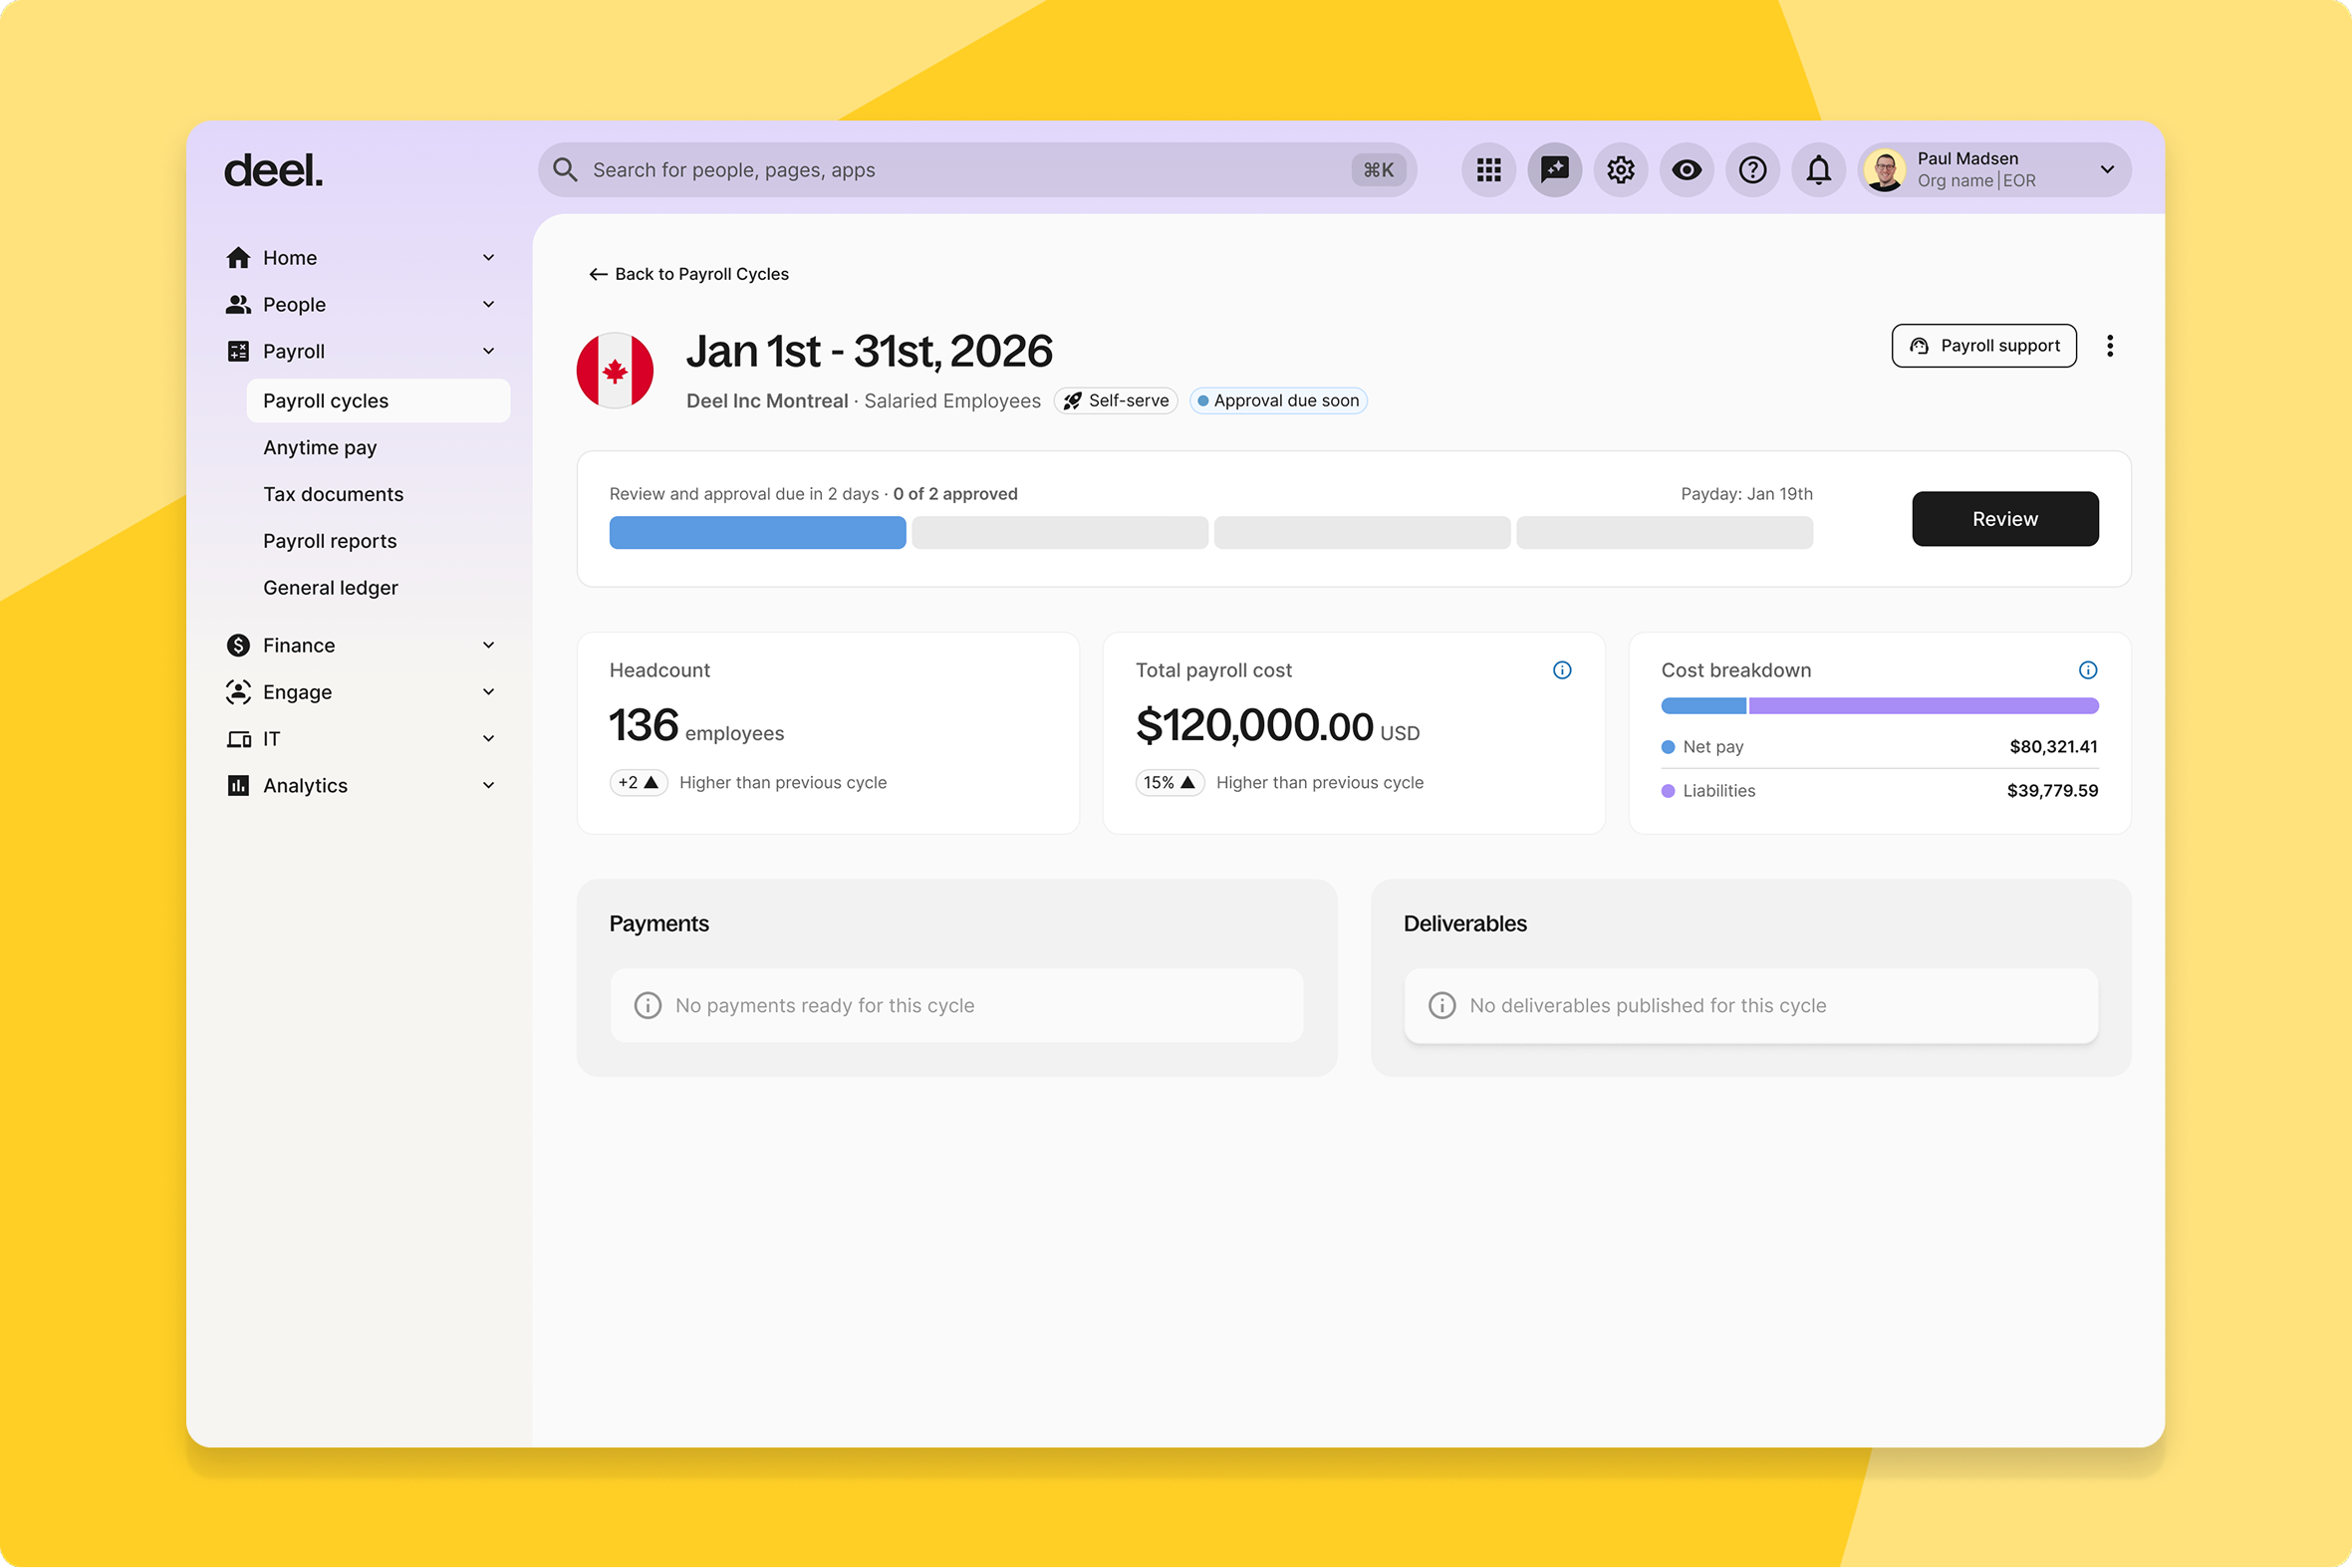Click the 15% cost increase badge
2352x1568 pixels.
[1170, 783]
